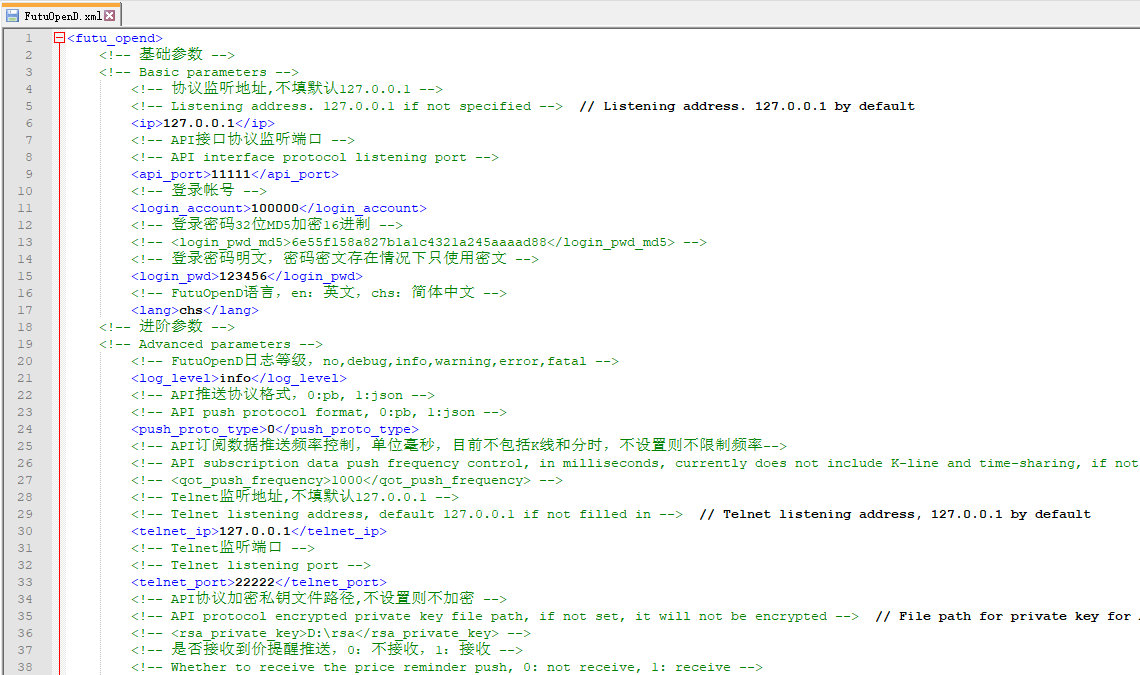Click the commented rsa_private_key path D:\rsa
This screenshot has height=675, width=1140.
(330, 633)
